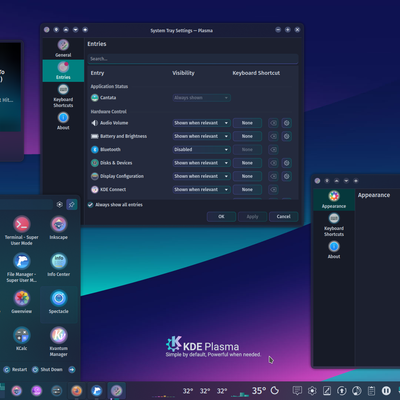The width and height of the screenshot is (400, 400).
Task: Open Disks & Devices visibility dropdown
Action: (201, 163)
